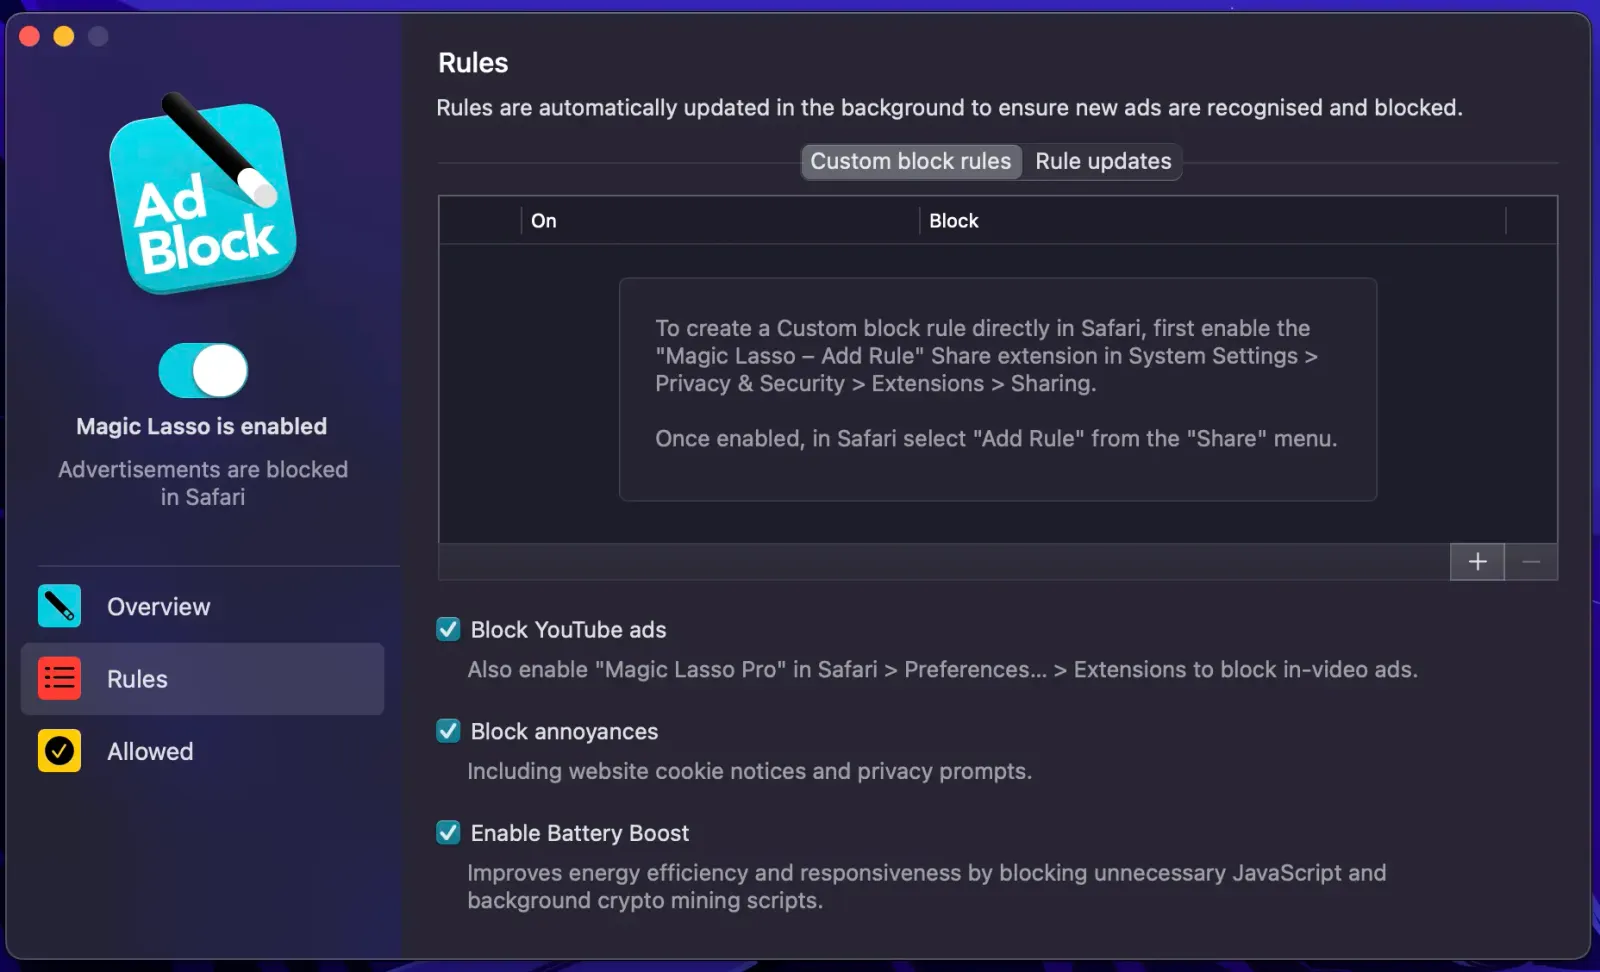1600x972 pixels.
Task: Switch to the Rule updates tab
Action: pyautogui.click(x=1102, y=161)
